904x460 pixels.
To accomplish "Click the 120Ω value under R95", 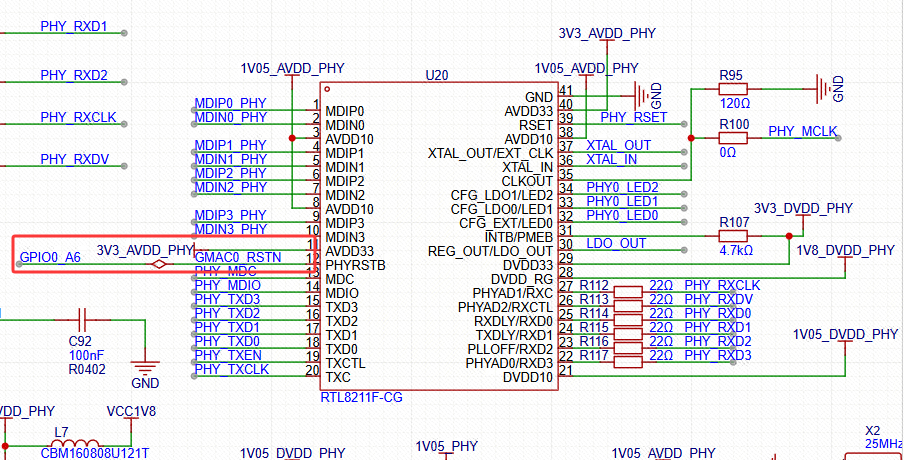I will pyautogui.click(x=734, y=104).
